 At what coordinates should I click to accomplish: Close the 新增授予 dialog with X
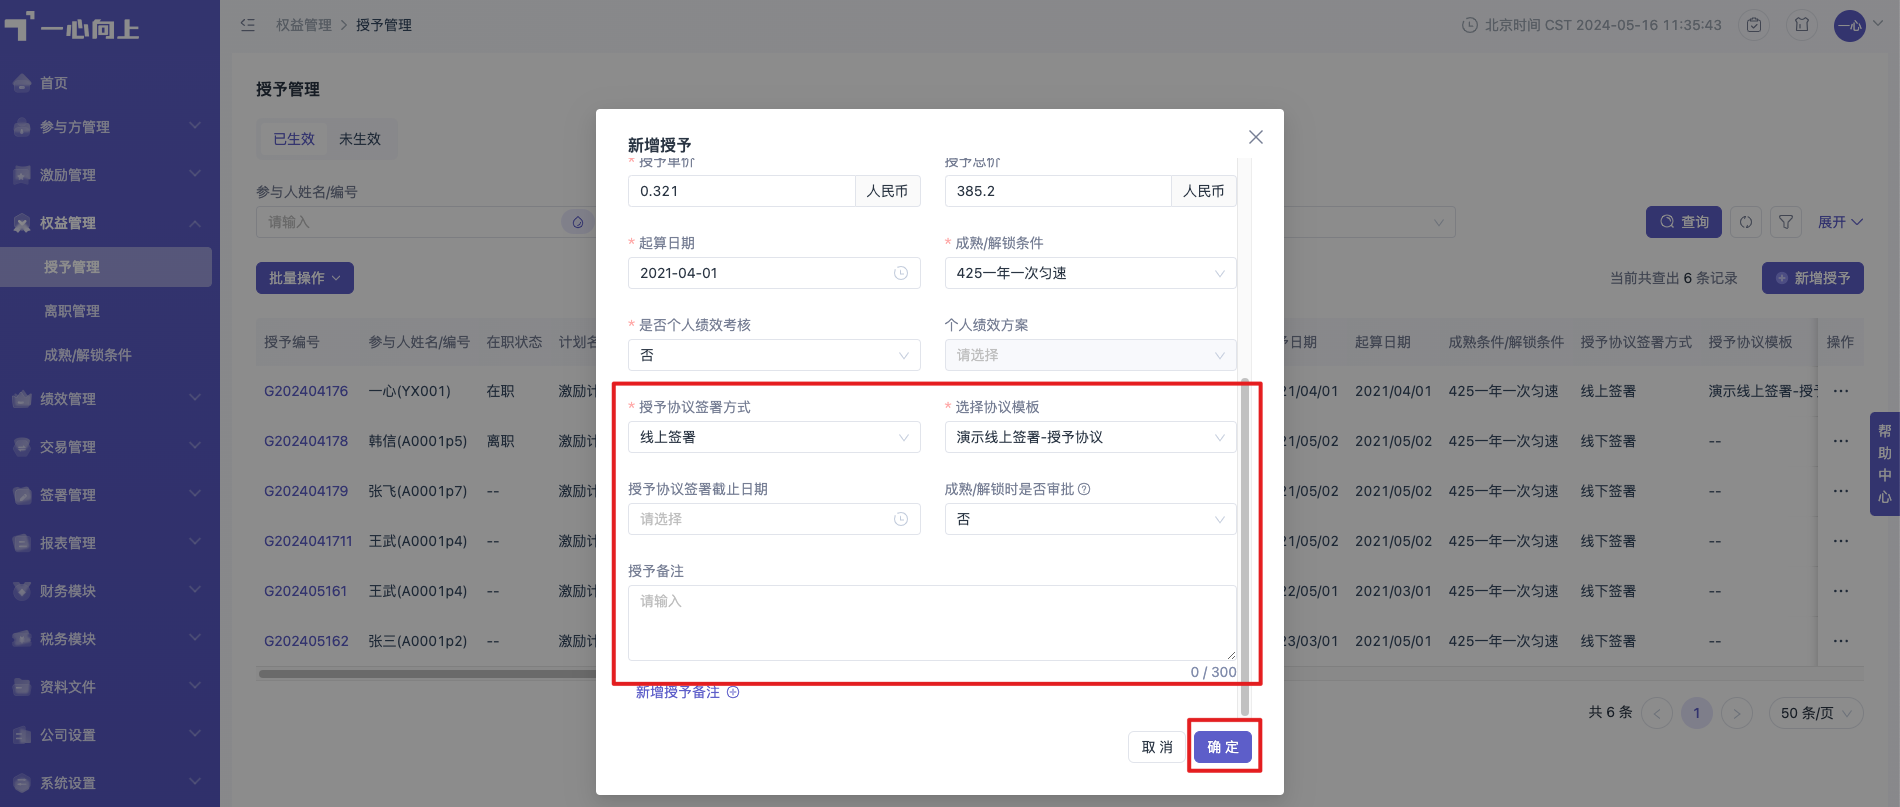coord(1256,137)
